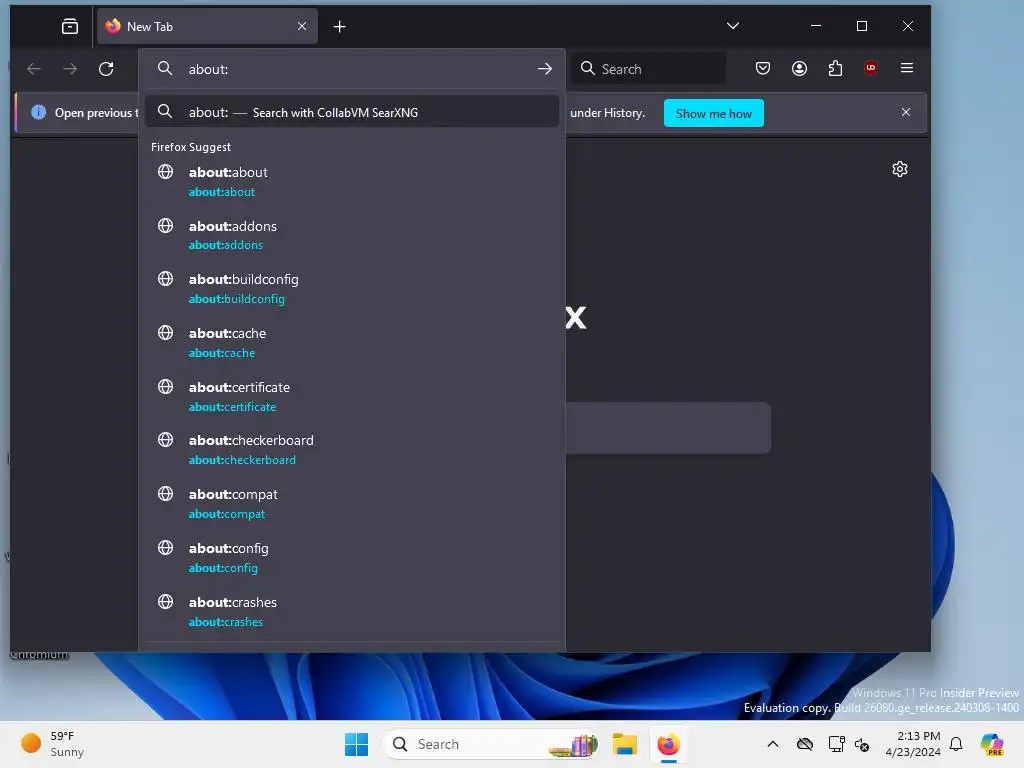Image resolution: width=1024 pixels, height=768 pixels.
Task: Select the about:checkerboard suggestion
Action: pyautogui.click(x=353, y=450)
